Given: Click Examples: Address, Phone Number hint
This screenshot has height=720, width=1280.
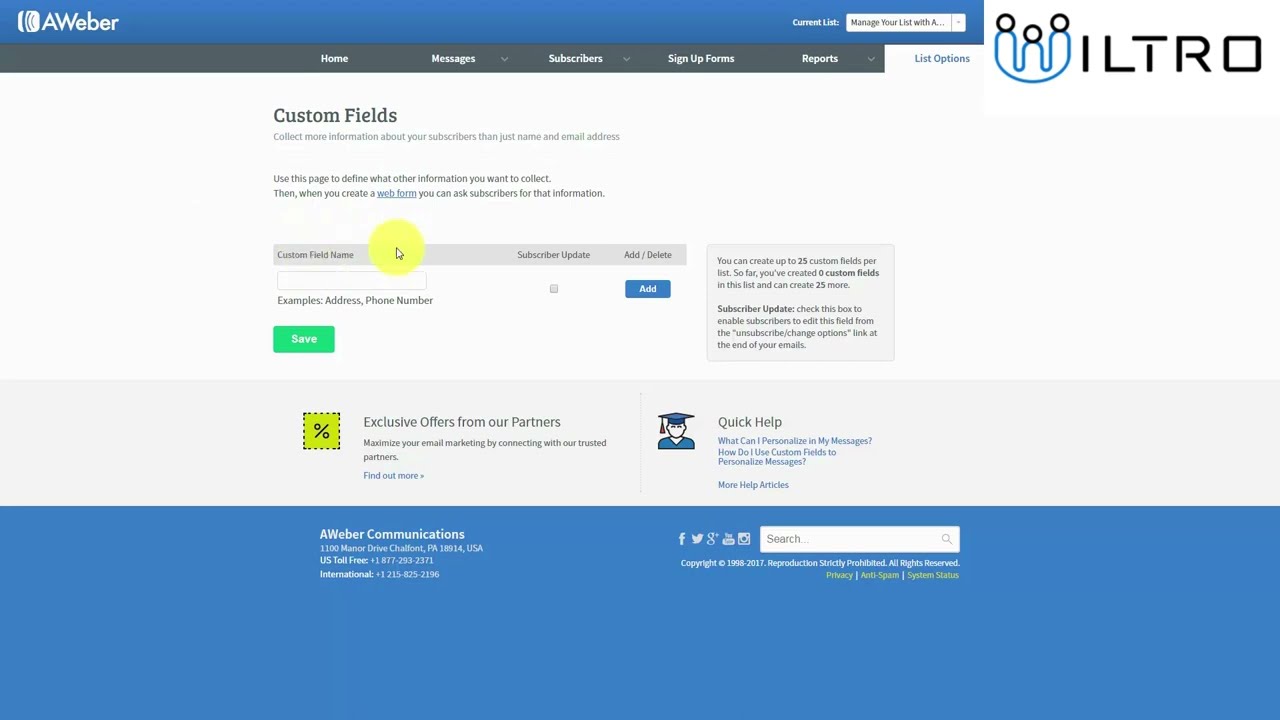Looking at the screenshot, I should [x=355, y=300].
